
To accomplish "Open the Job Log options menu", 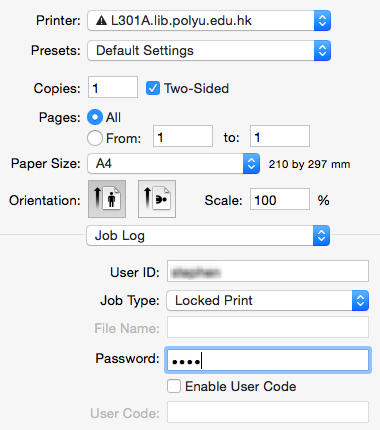I will [208, 236].
